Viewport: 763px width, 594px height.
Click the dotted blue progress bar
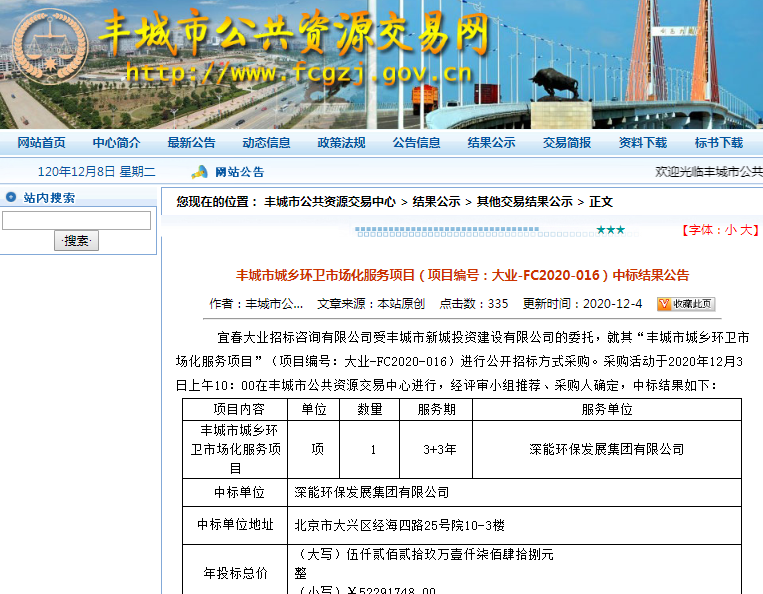[470, 231]
